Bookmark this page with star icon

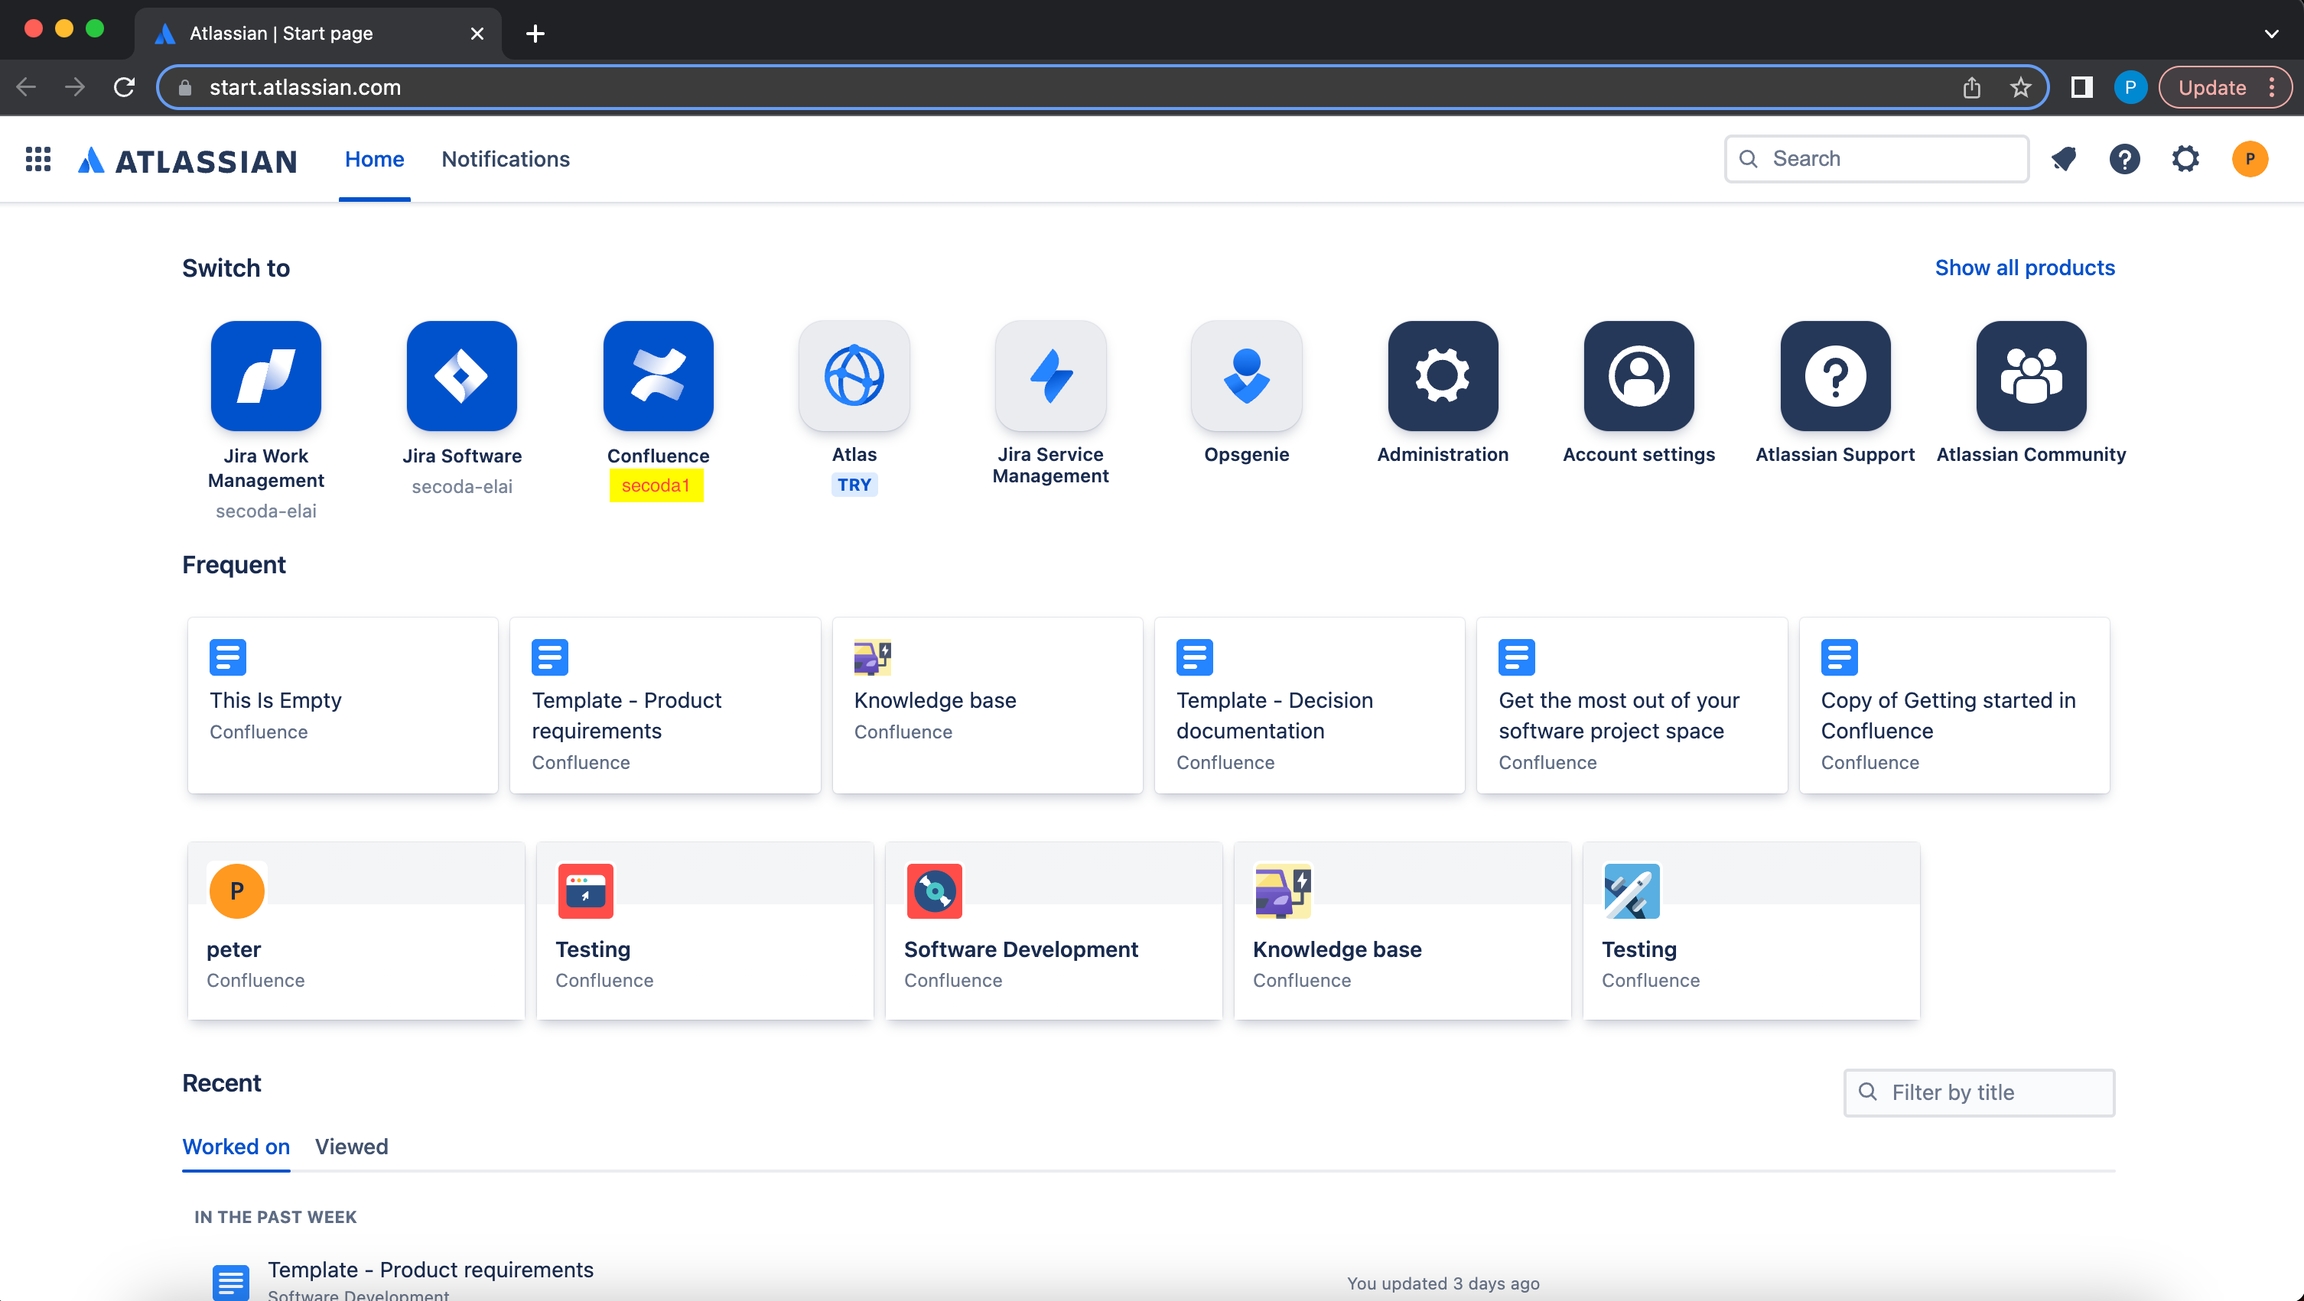[x=2021, y=87]
